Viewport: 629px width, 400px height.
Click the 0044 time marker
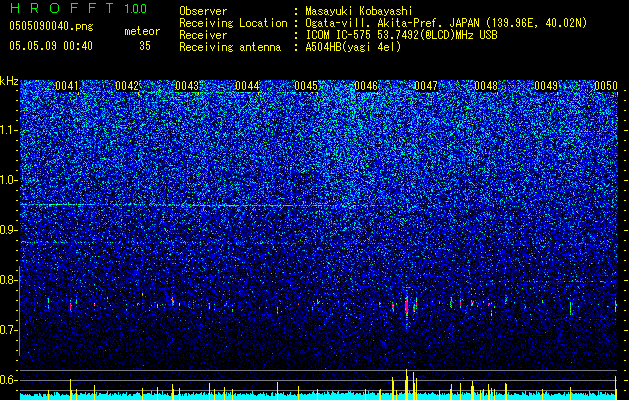point(247,86)
